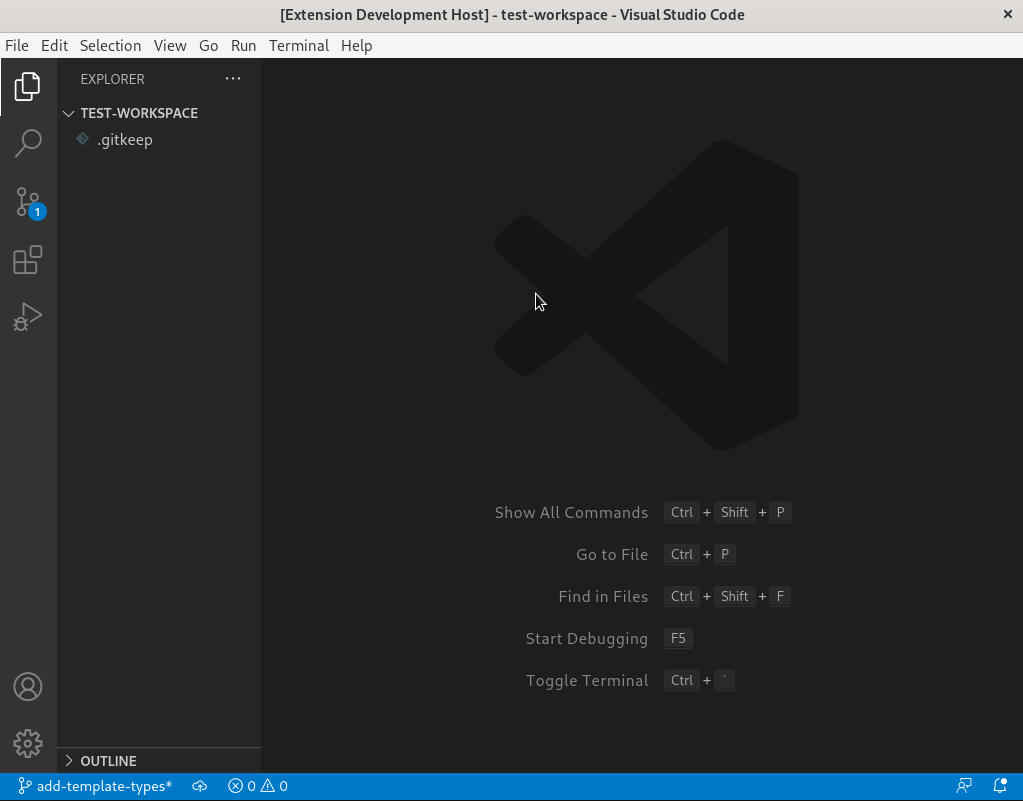Open the Views and More Actions ellipsis
Viewport: 1023px width, 801px height.
[x=233, y=79]
